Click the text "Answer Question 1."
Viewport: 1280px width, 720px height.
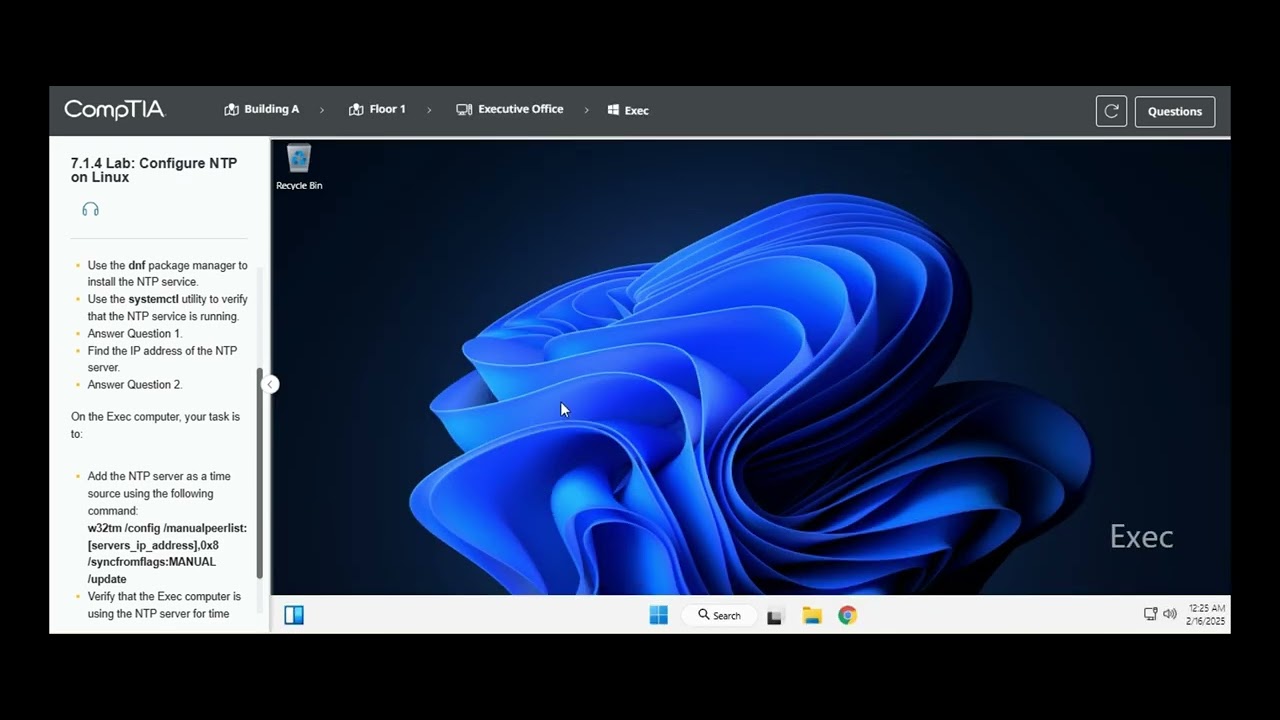(x=135, y=333)
